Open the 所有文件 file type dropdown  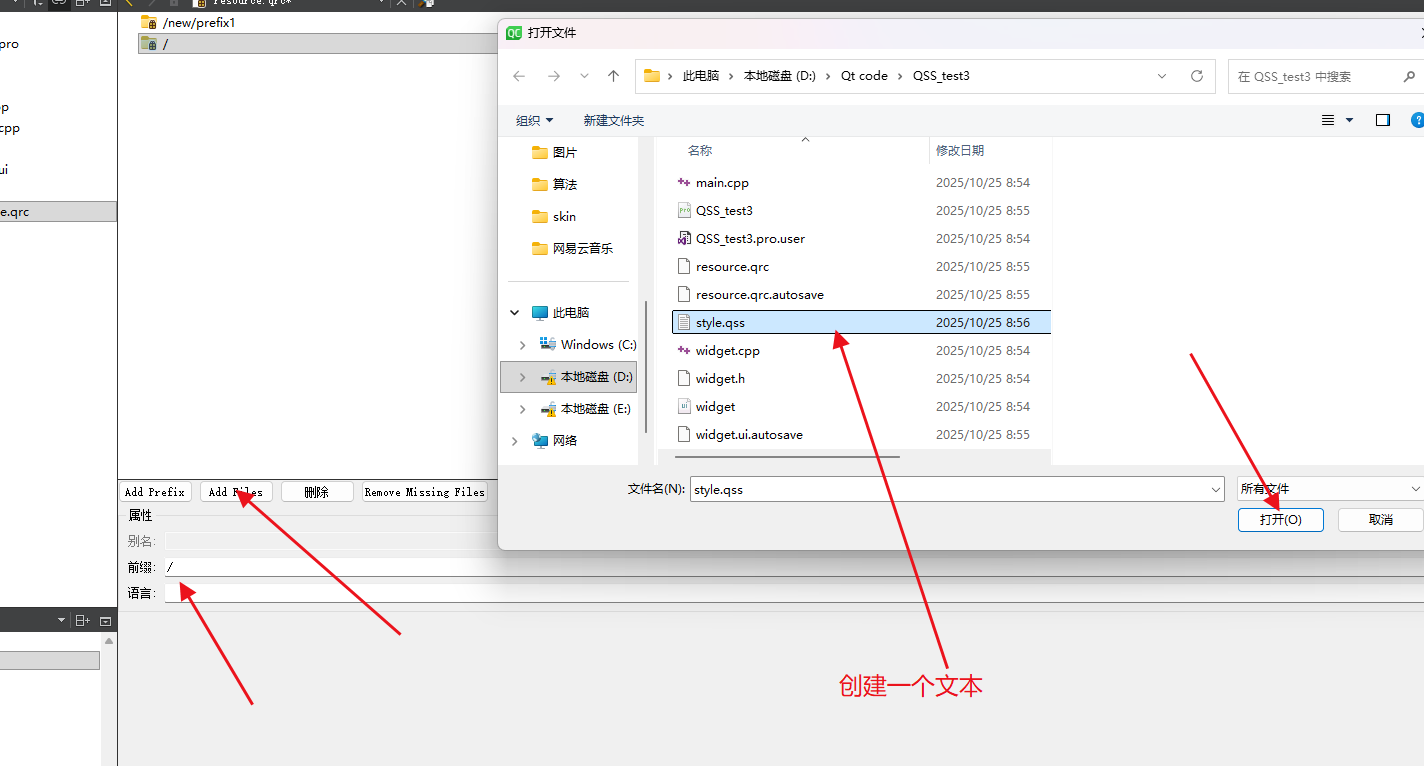pos(1330,489)
